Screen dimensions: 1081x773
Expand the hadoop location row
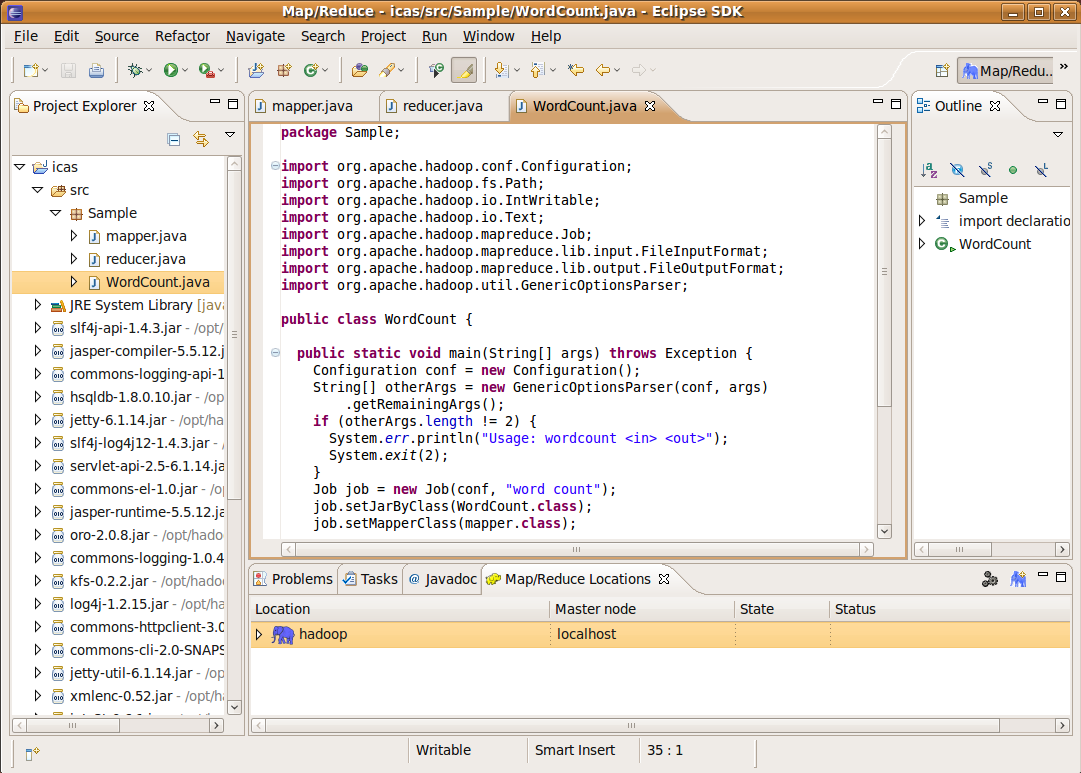(x=259, y=634)
